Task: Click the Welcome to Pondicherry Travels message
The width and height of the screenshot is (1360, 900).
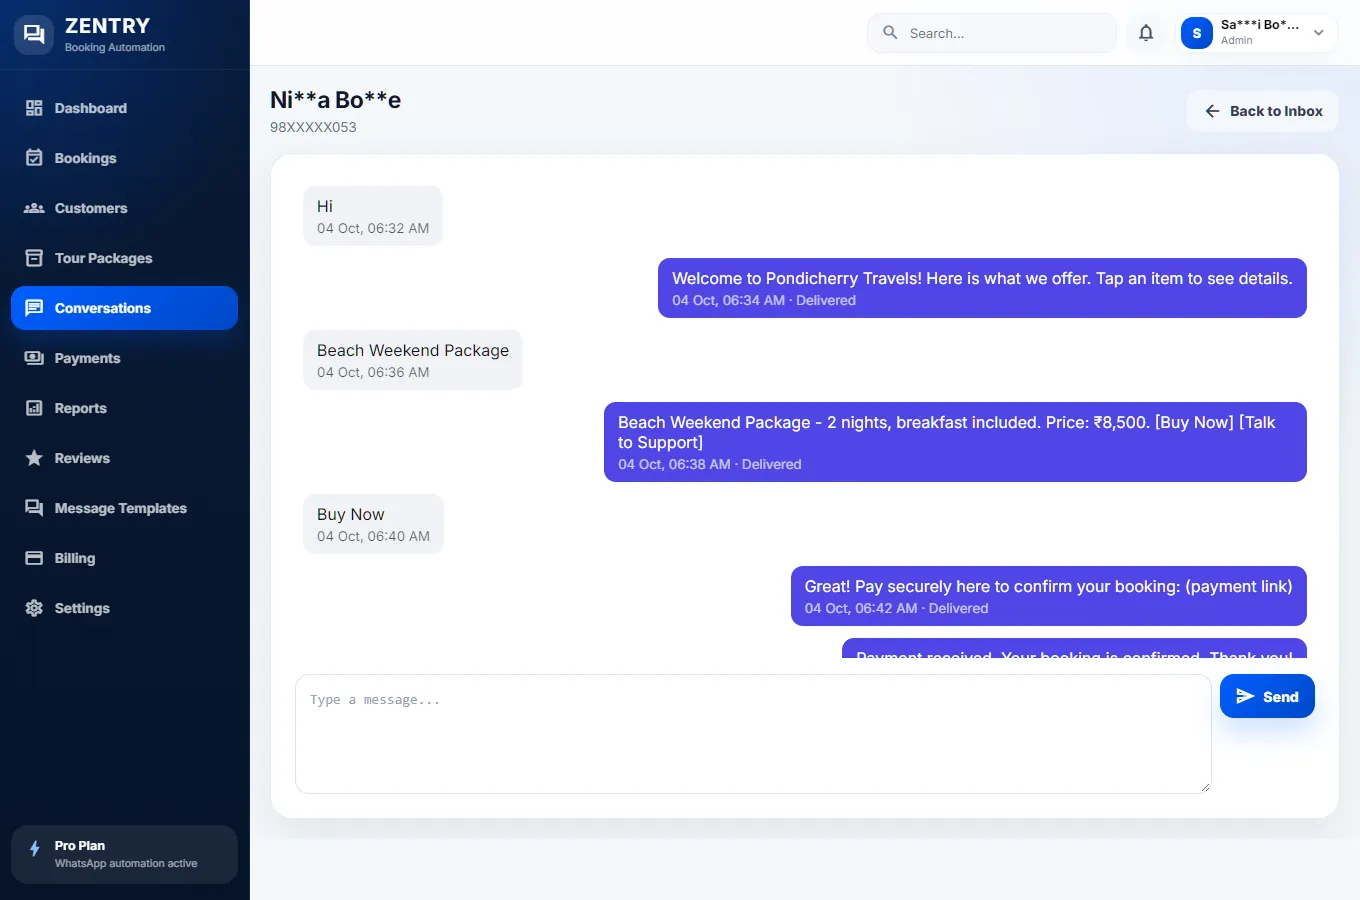Action: coord(982,288)
